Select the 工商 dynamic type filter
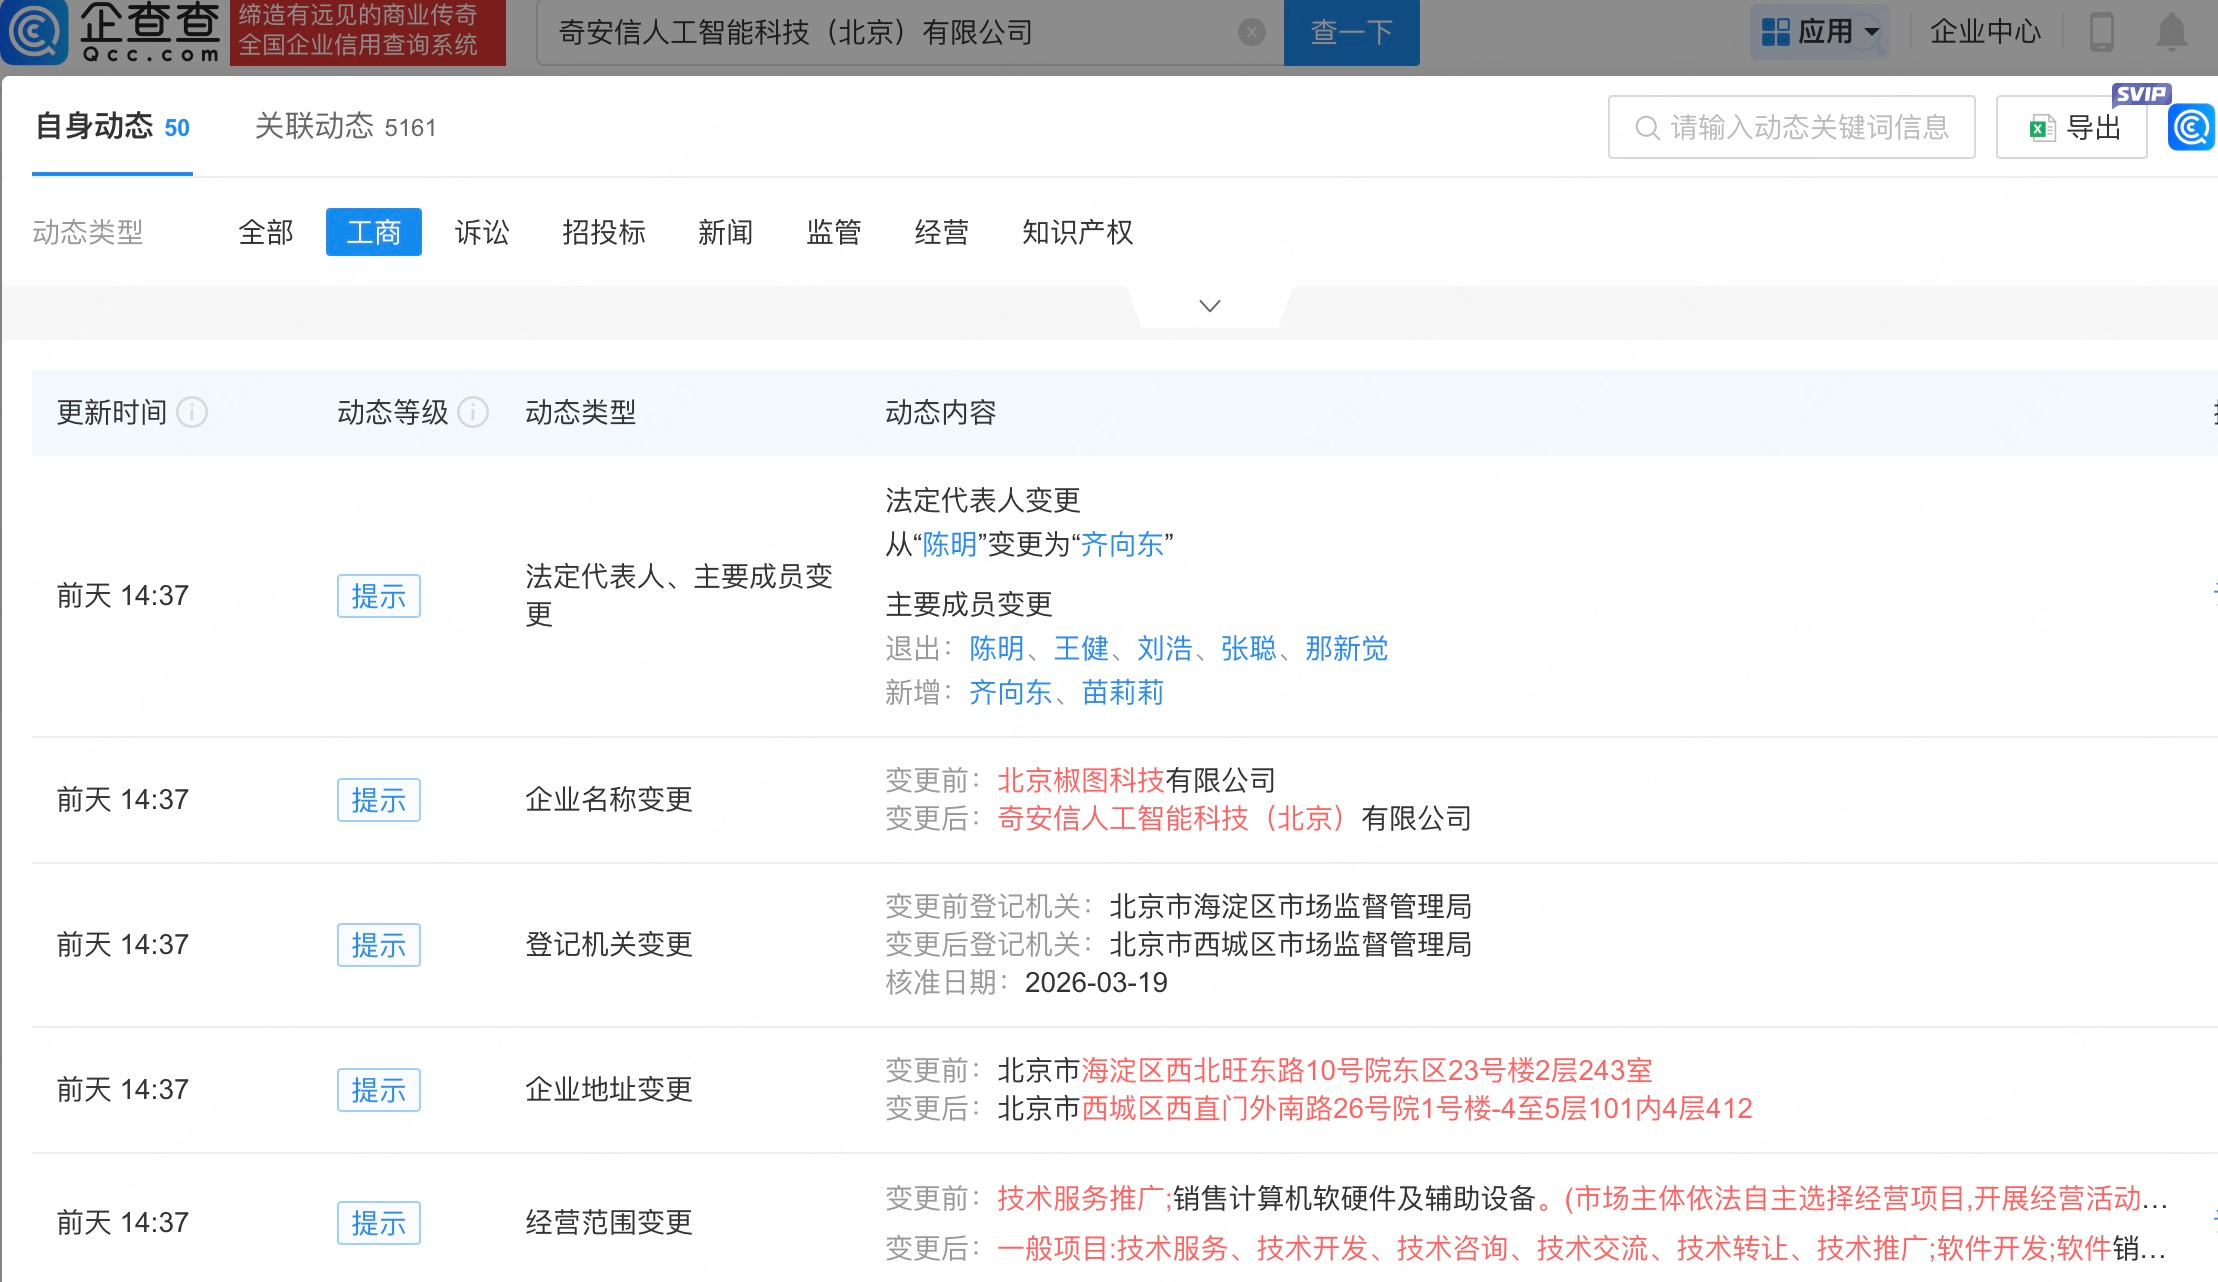2218x1282 pixels. click(x=373, y=232)
